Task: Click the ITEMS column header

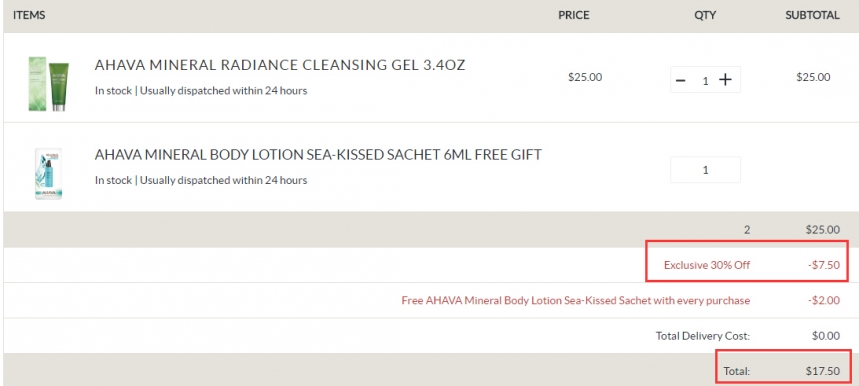Action: coord(29,15)
